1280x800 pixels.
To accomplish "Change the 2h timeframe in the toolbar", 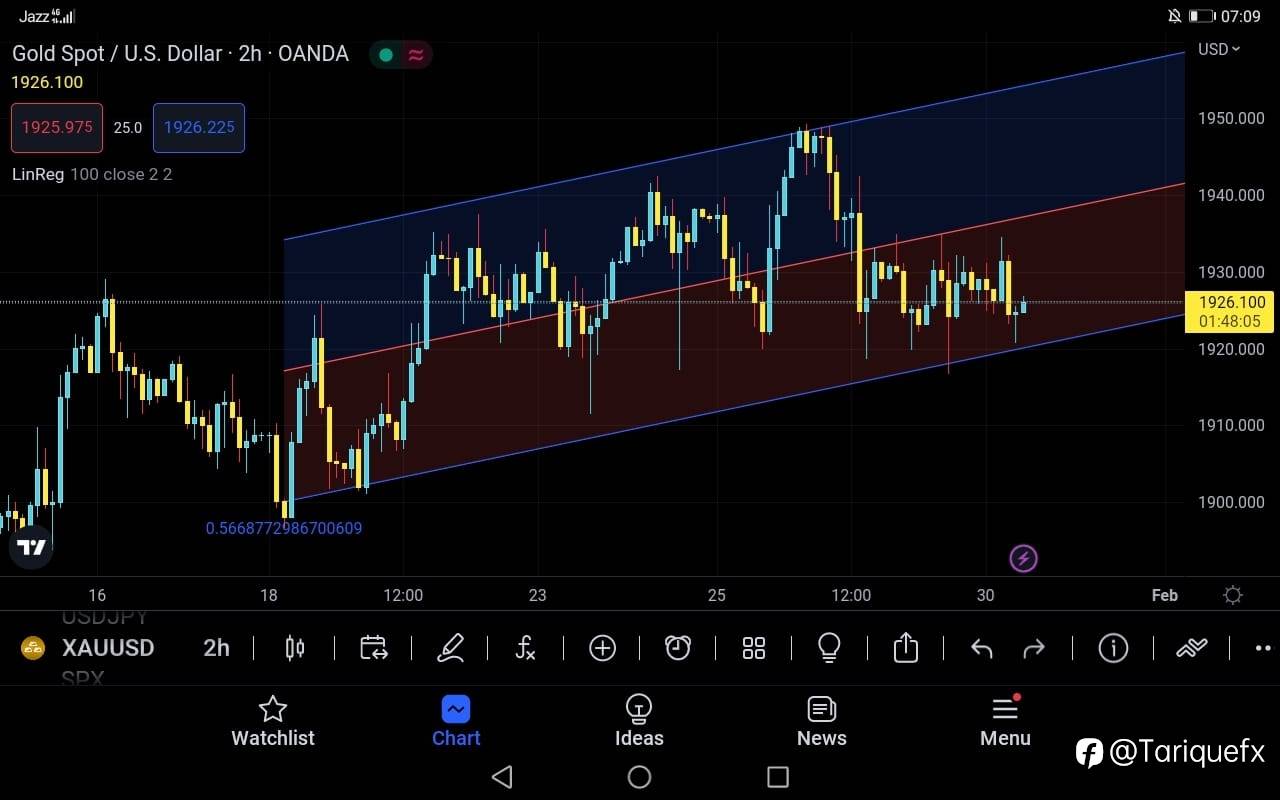I will [216, 648].
